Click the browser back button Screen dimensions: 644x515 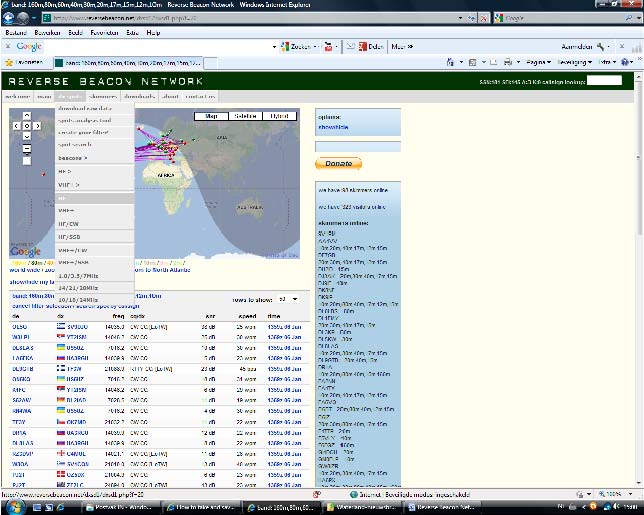10,18
